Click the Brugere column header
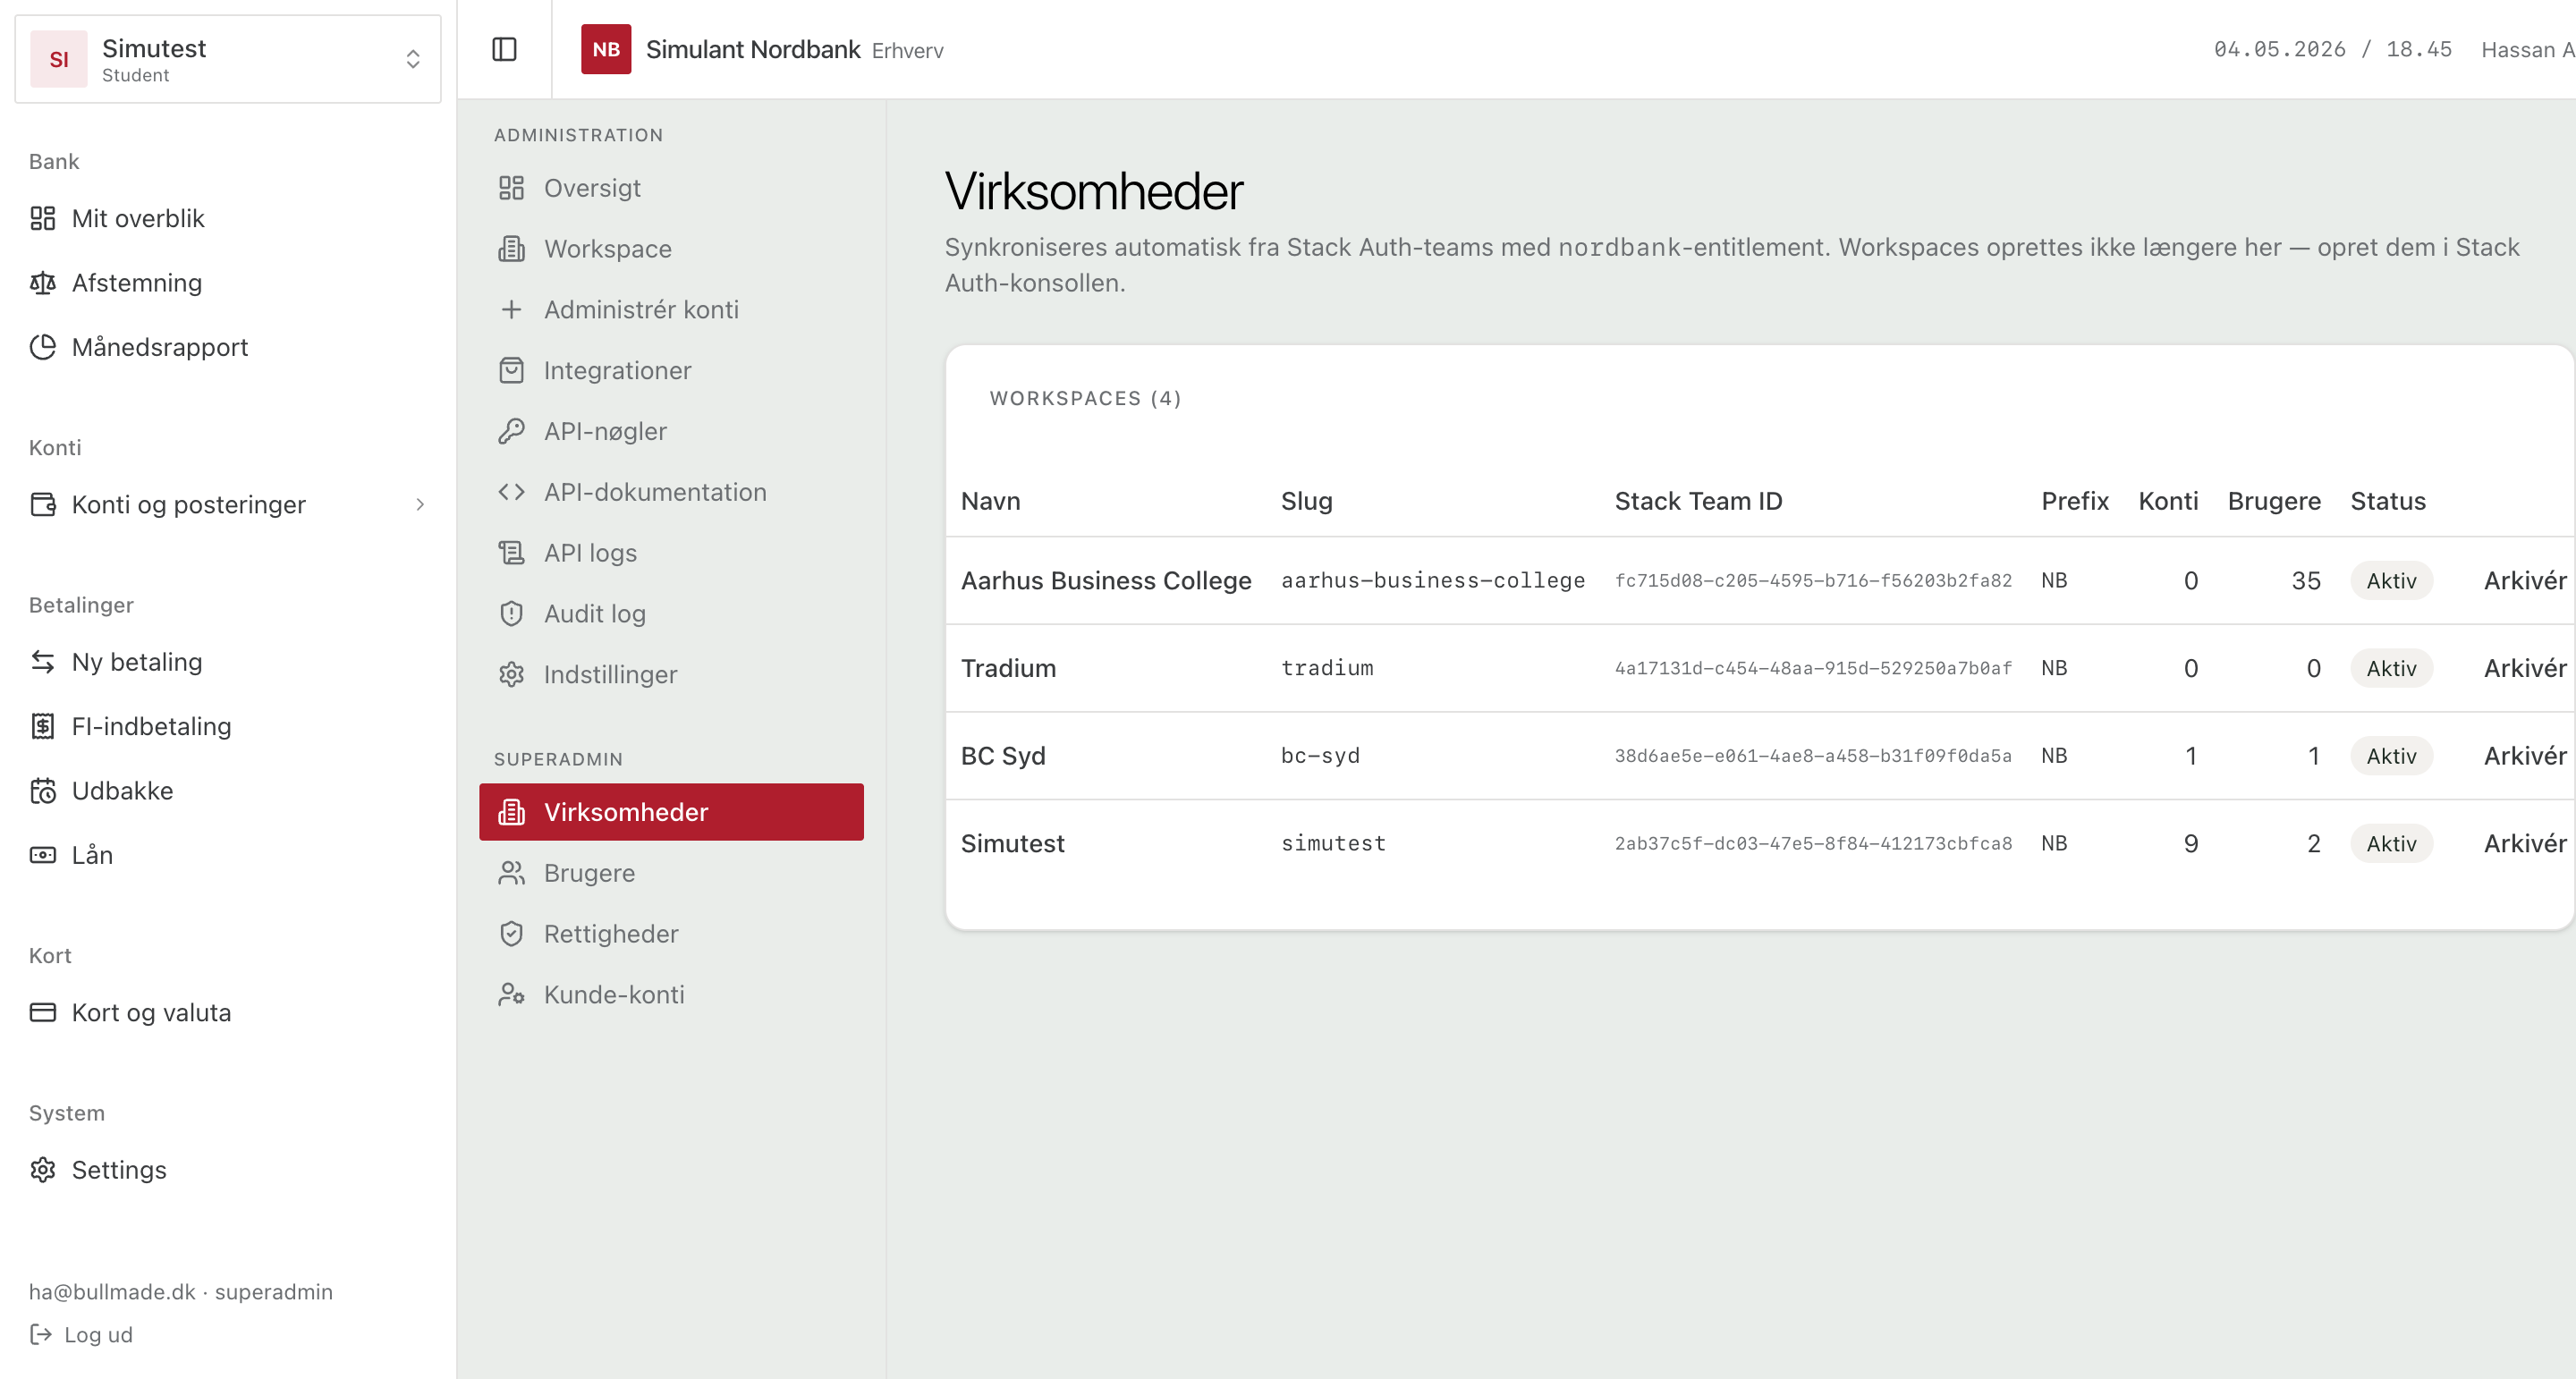Viewport: 2576px width, 1379px height. point(2274,501)
